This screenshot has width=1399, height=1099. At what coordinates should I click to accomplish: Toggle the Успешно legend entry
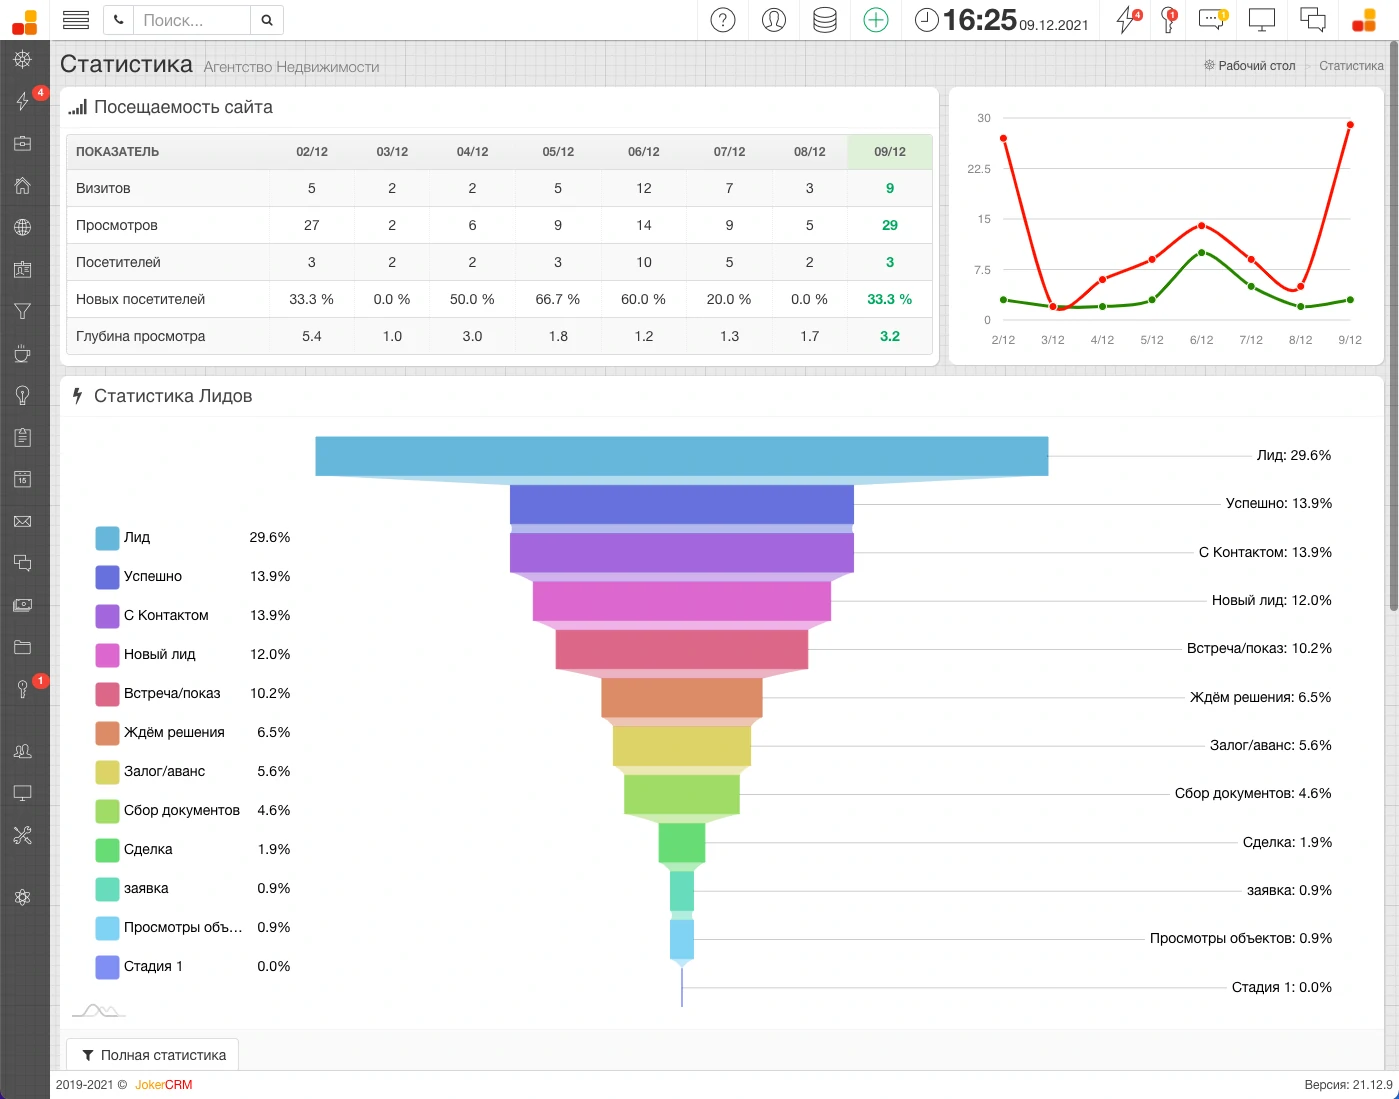coord(152,577)
